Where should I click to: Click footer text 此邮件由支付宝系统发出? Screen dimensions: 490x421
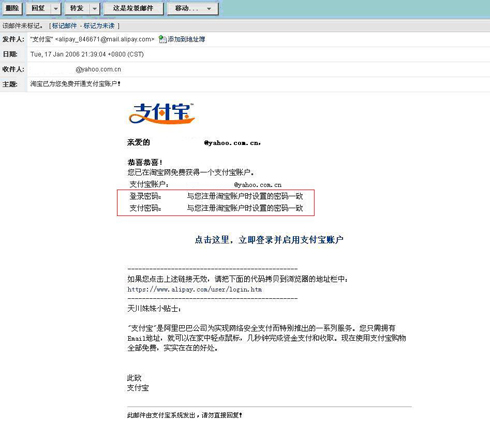point(160,415)
